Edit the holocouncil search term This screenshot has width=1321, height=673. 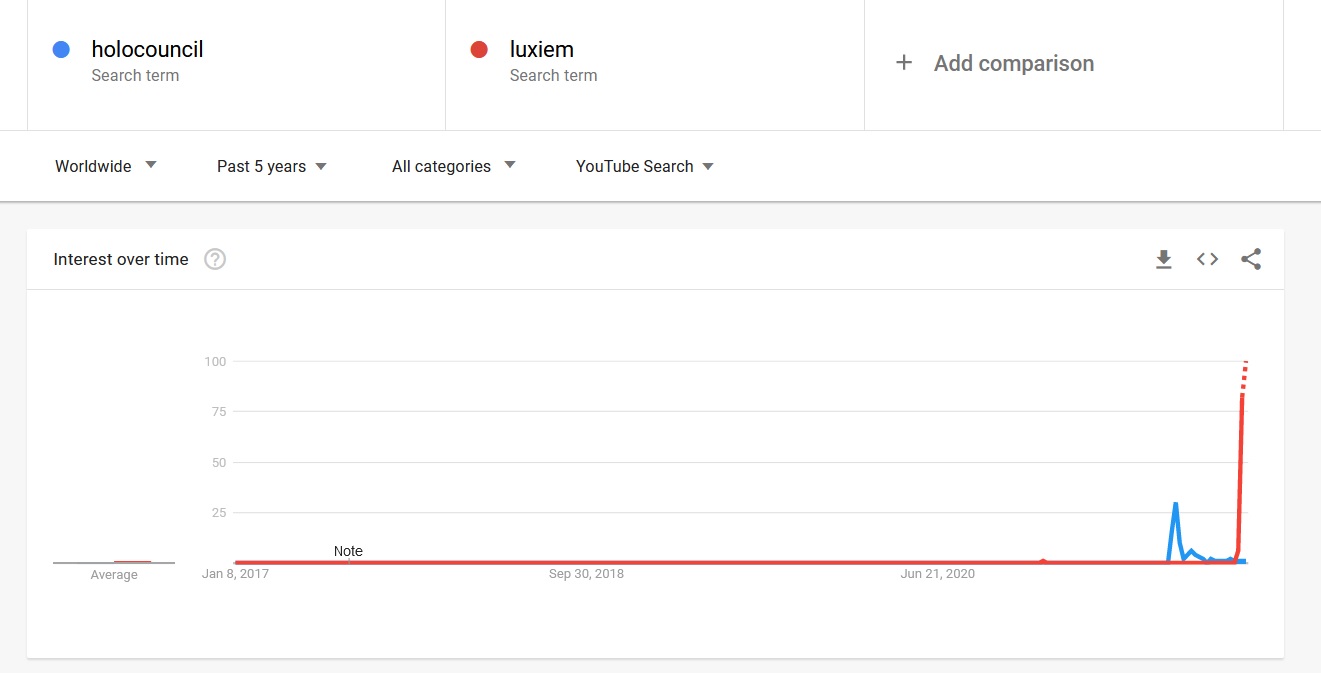click(147, 49)
